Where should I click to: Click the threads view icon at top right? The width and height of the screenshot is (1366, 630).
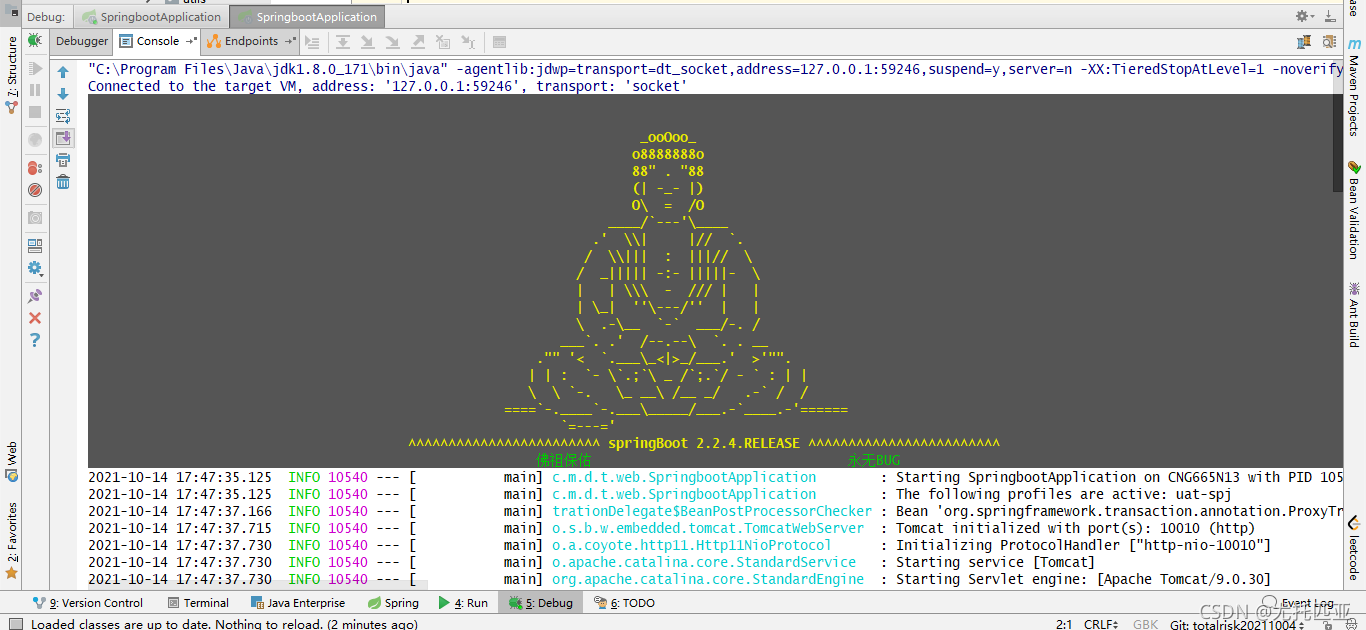[1304, 42]
